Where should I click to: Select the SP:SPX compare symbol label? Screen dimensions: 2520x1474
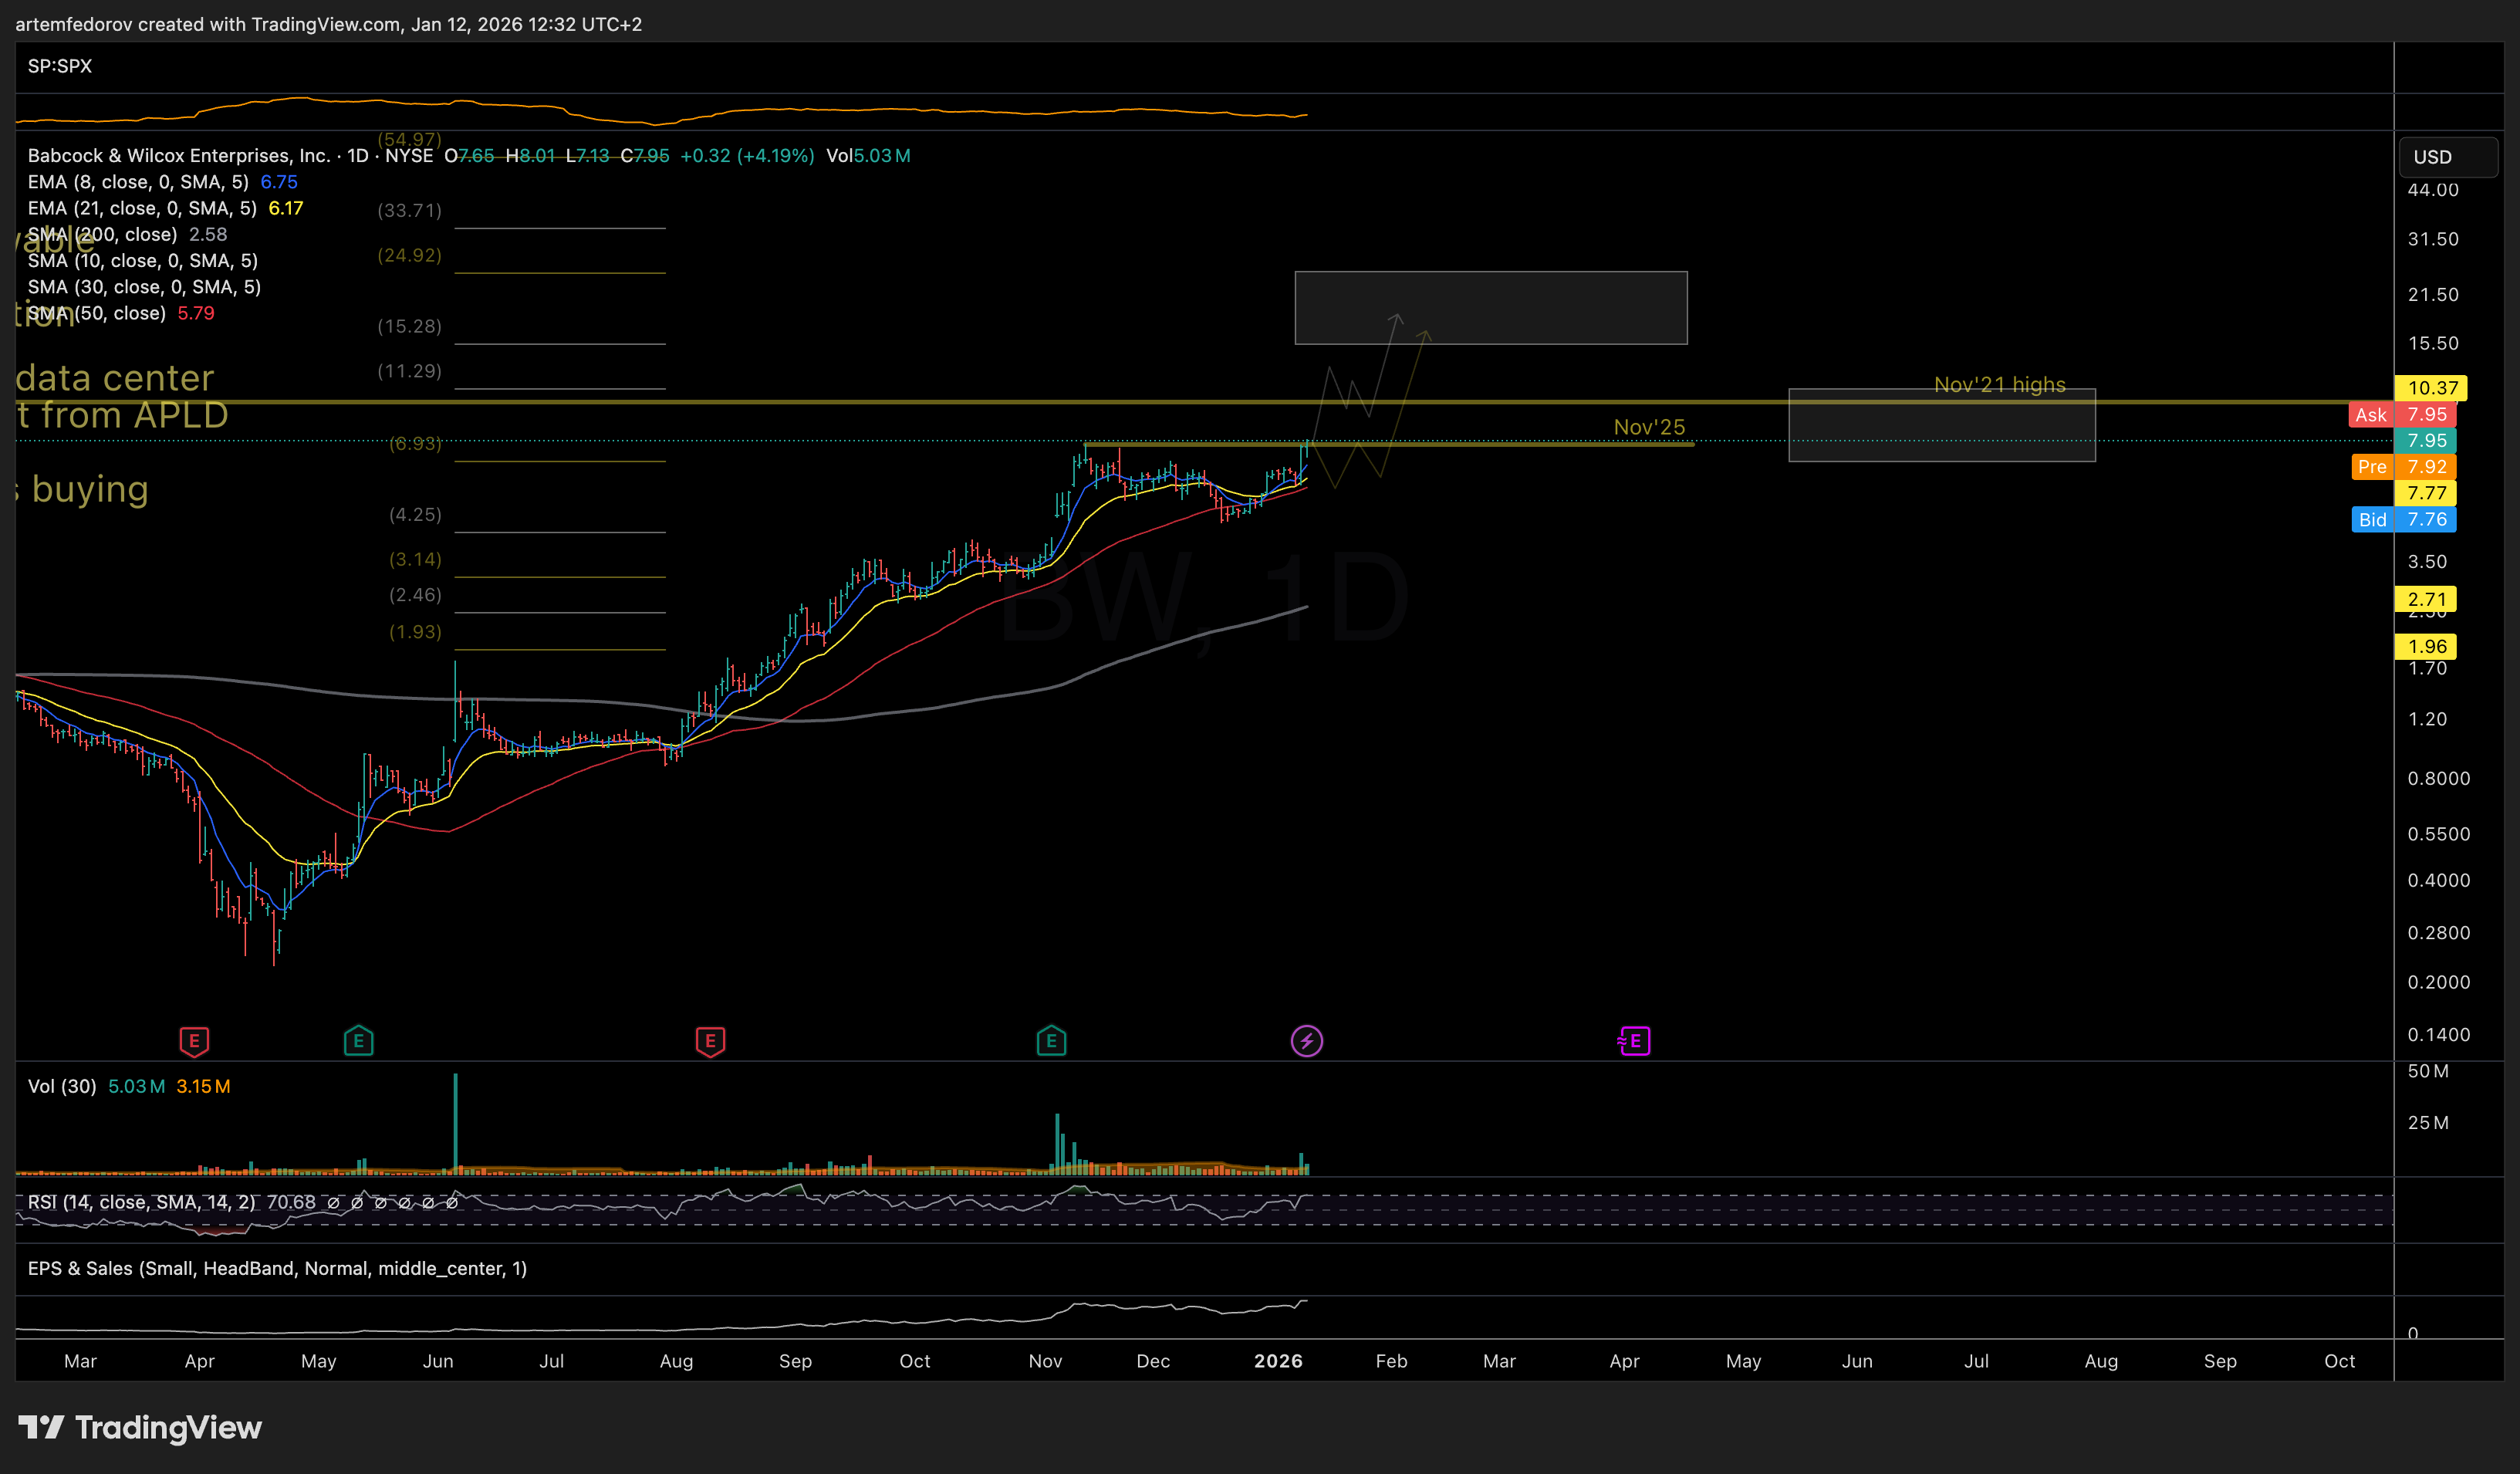pyautogui.click(x=60, y=66)
